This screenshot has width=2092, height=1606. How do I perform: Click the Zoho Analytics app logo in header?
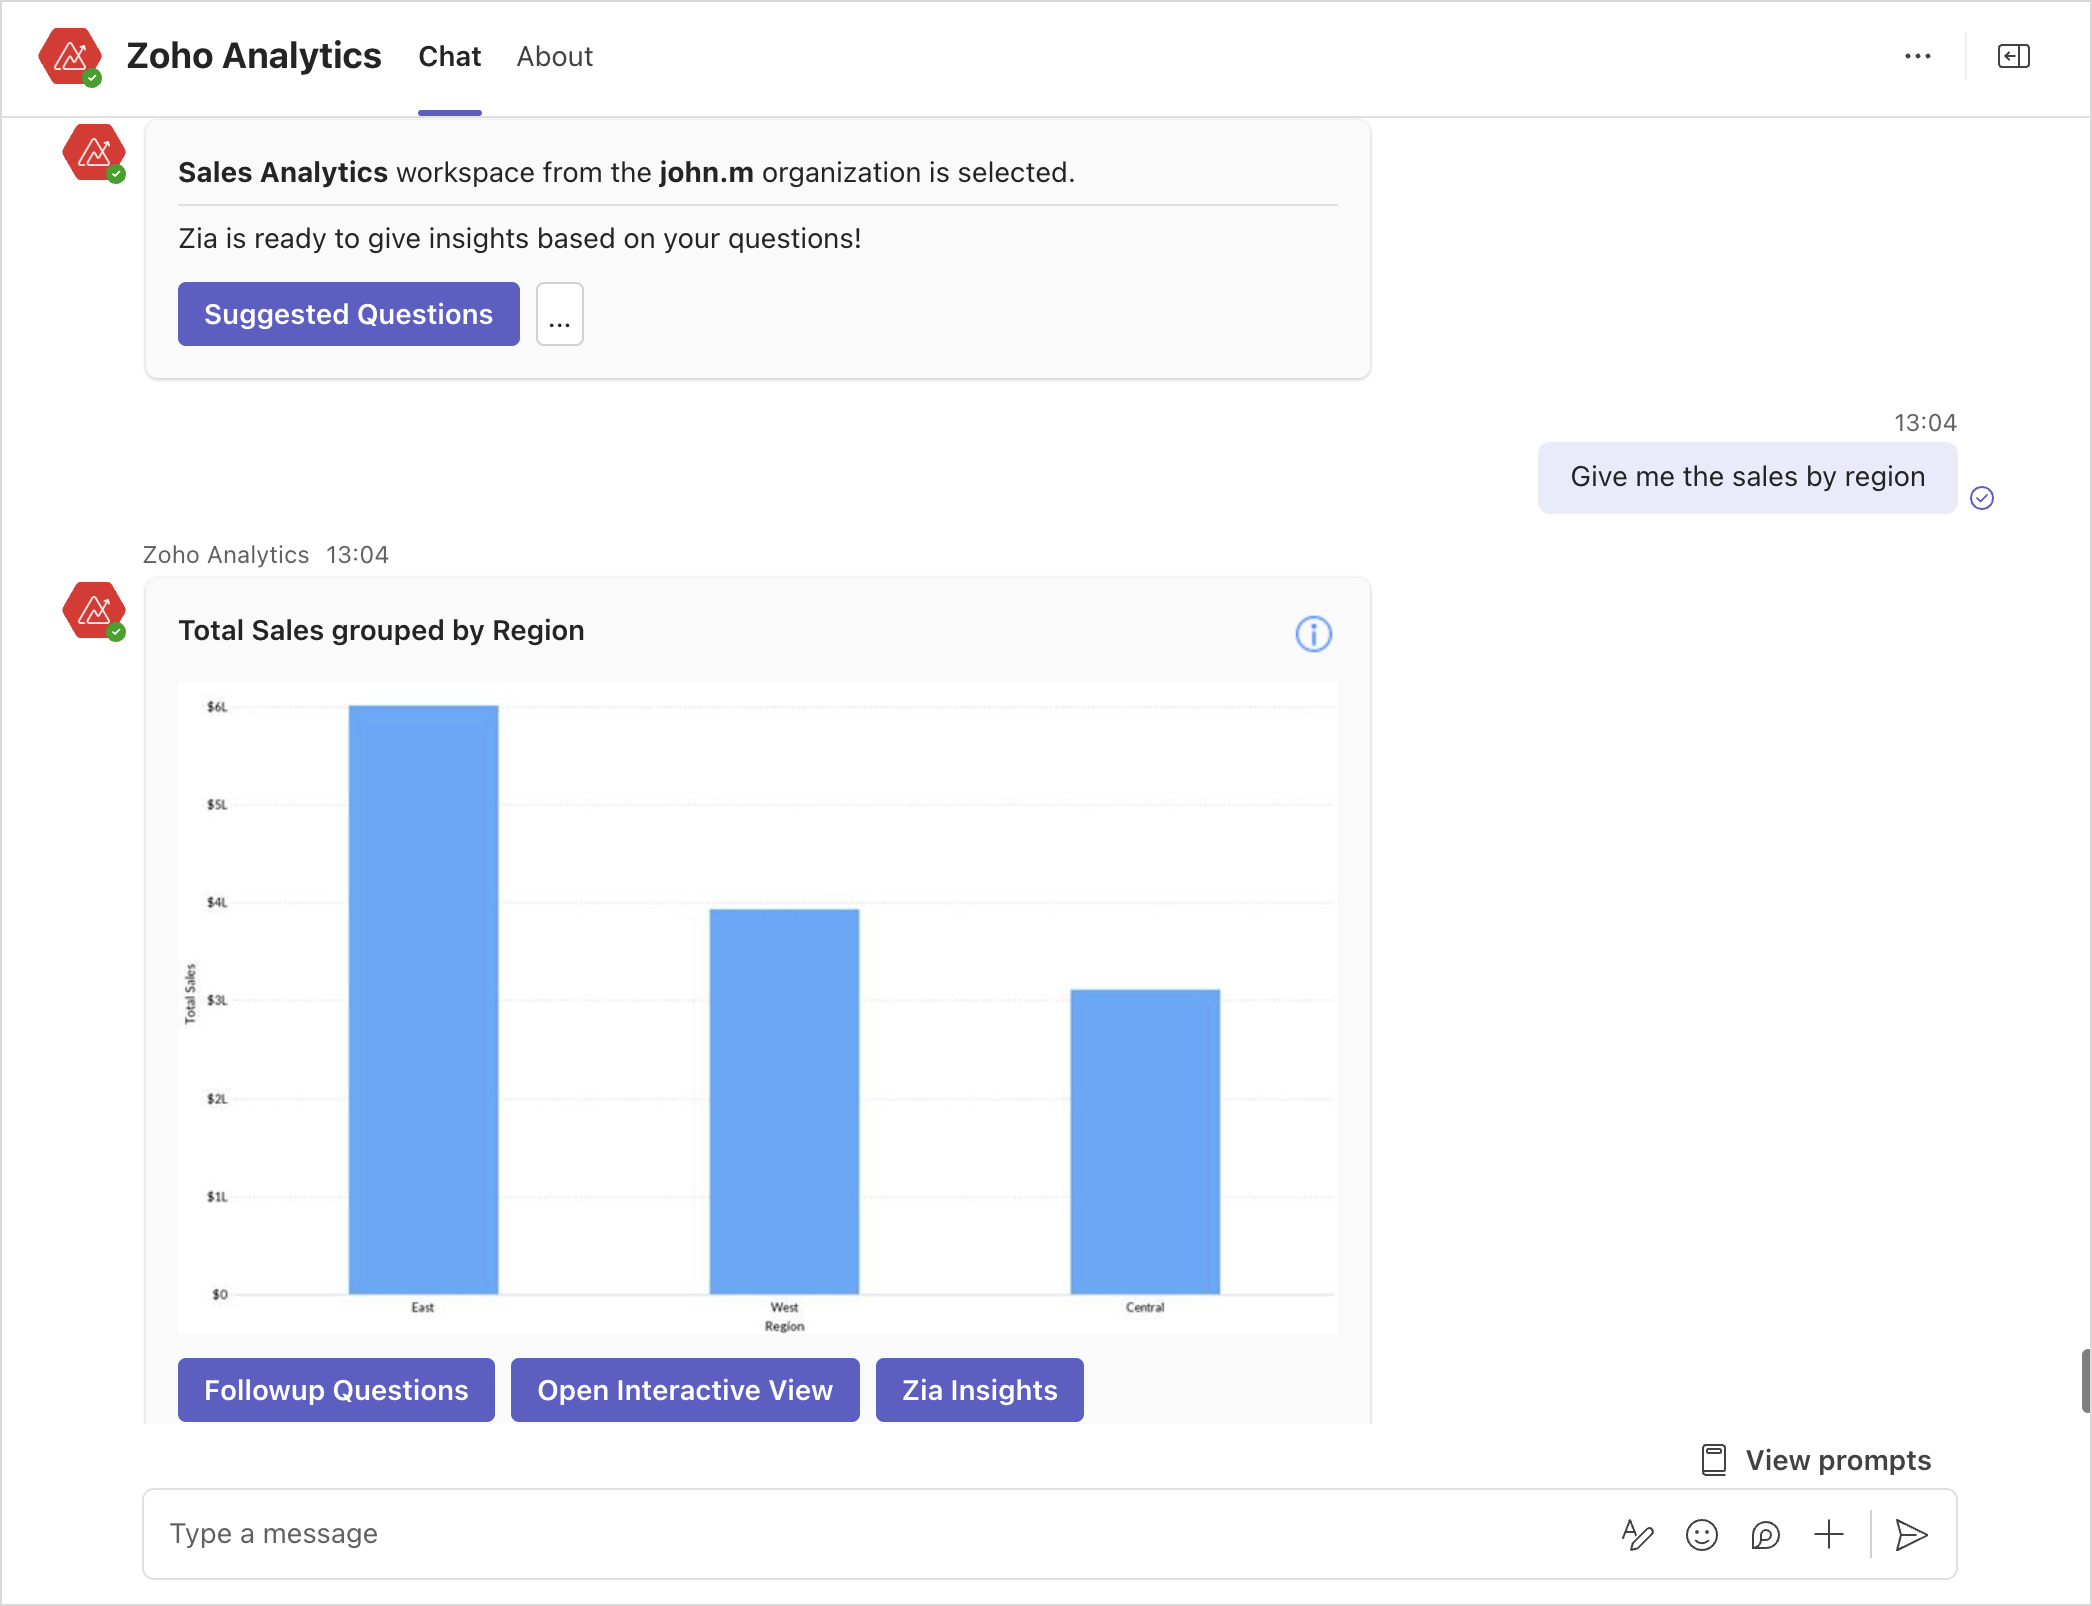click(x=70, y=57)
